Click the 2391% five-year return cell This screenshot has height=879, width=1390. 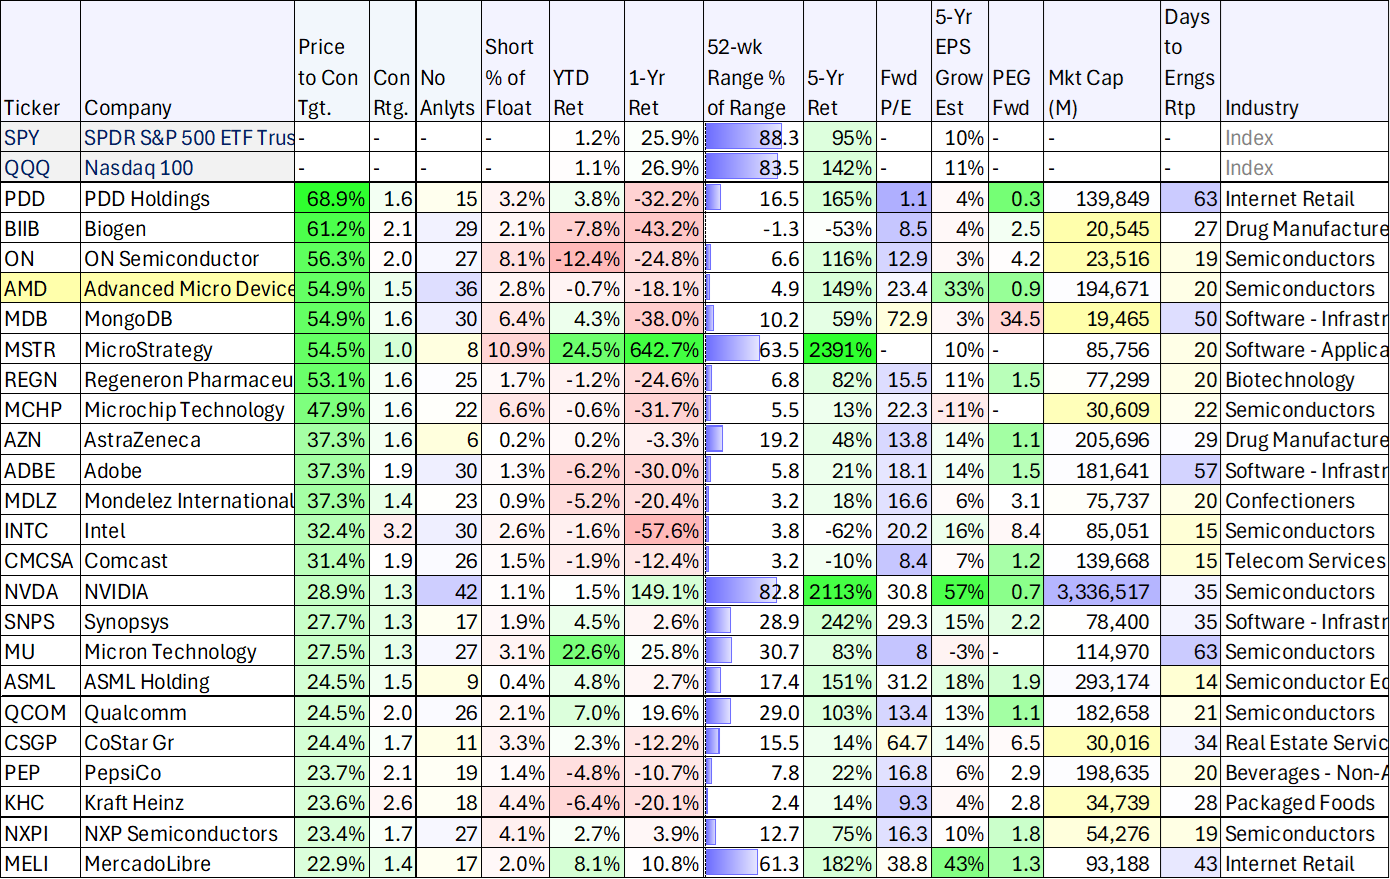(840, 350)
